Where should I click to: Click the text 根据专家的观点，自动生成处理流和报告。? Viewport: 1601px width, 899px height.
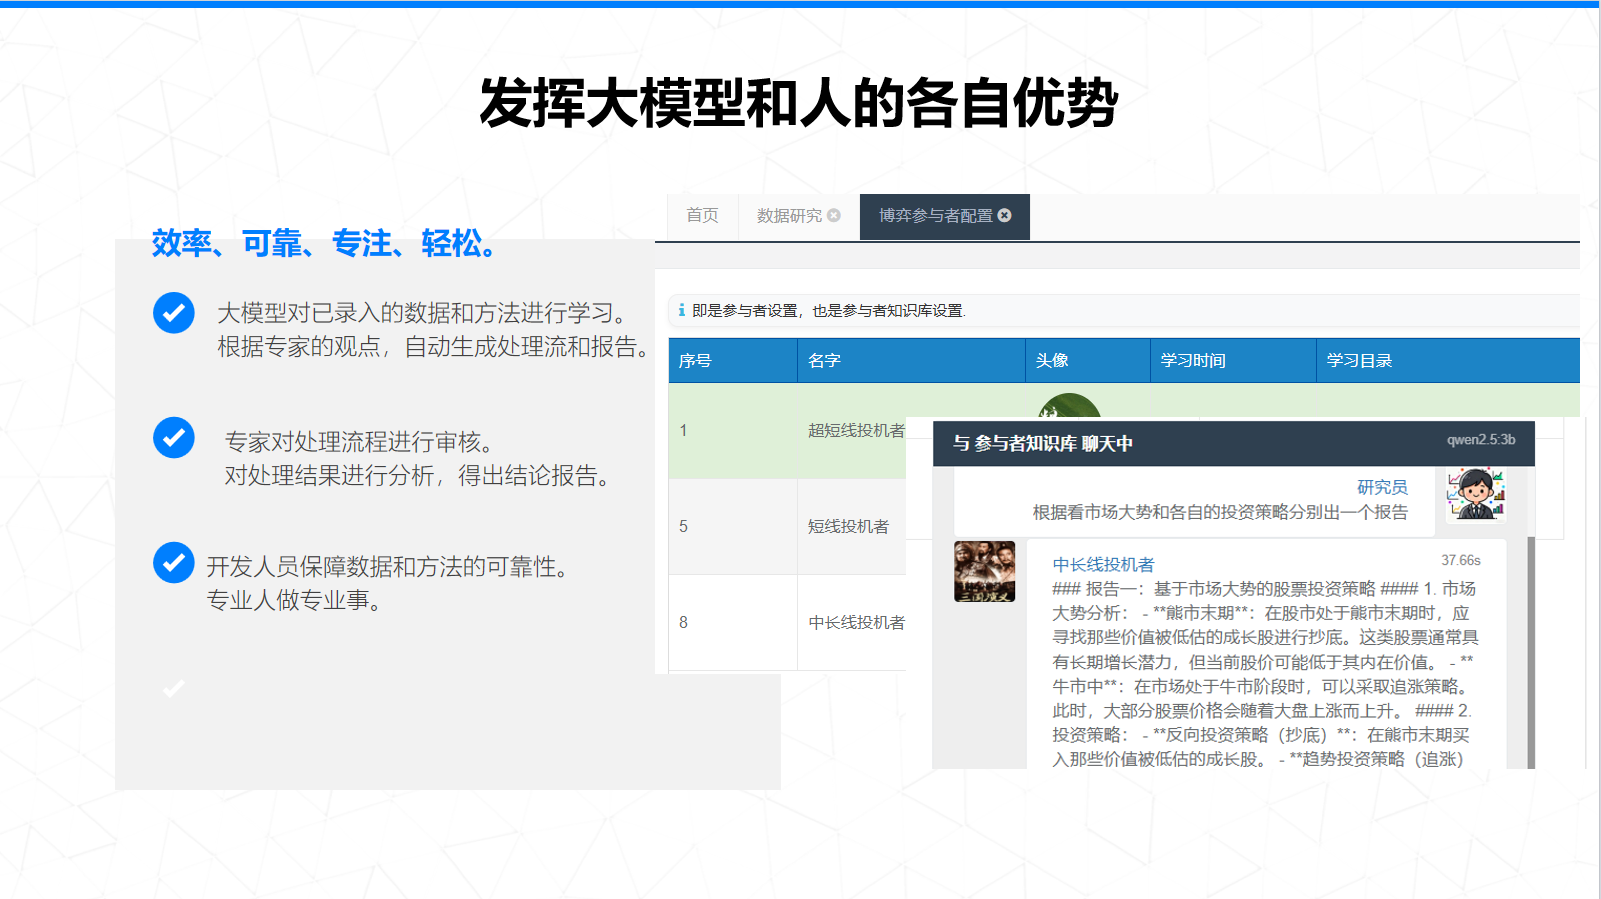pyautogui.click(x=434, y=347)
